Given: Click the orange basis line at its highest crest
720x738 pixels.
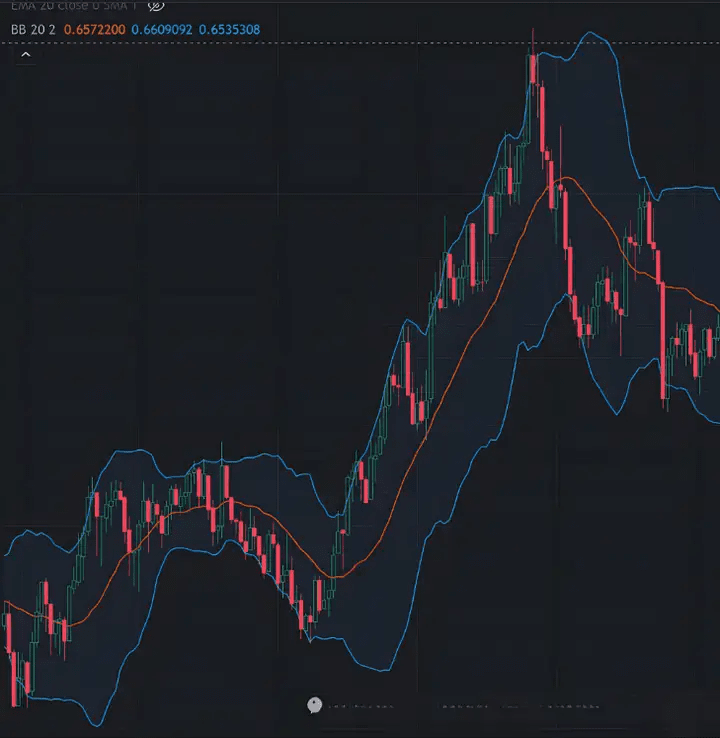Looking at the screenshot, I should [566, 177].
